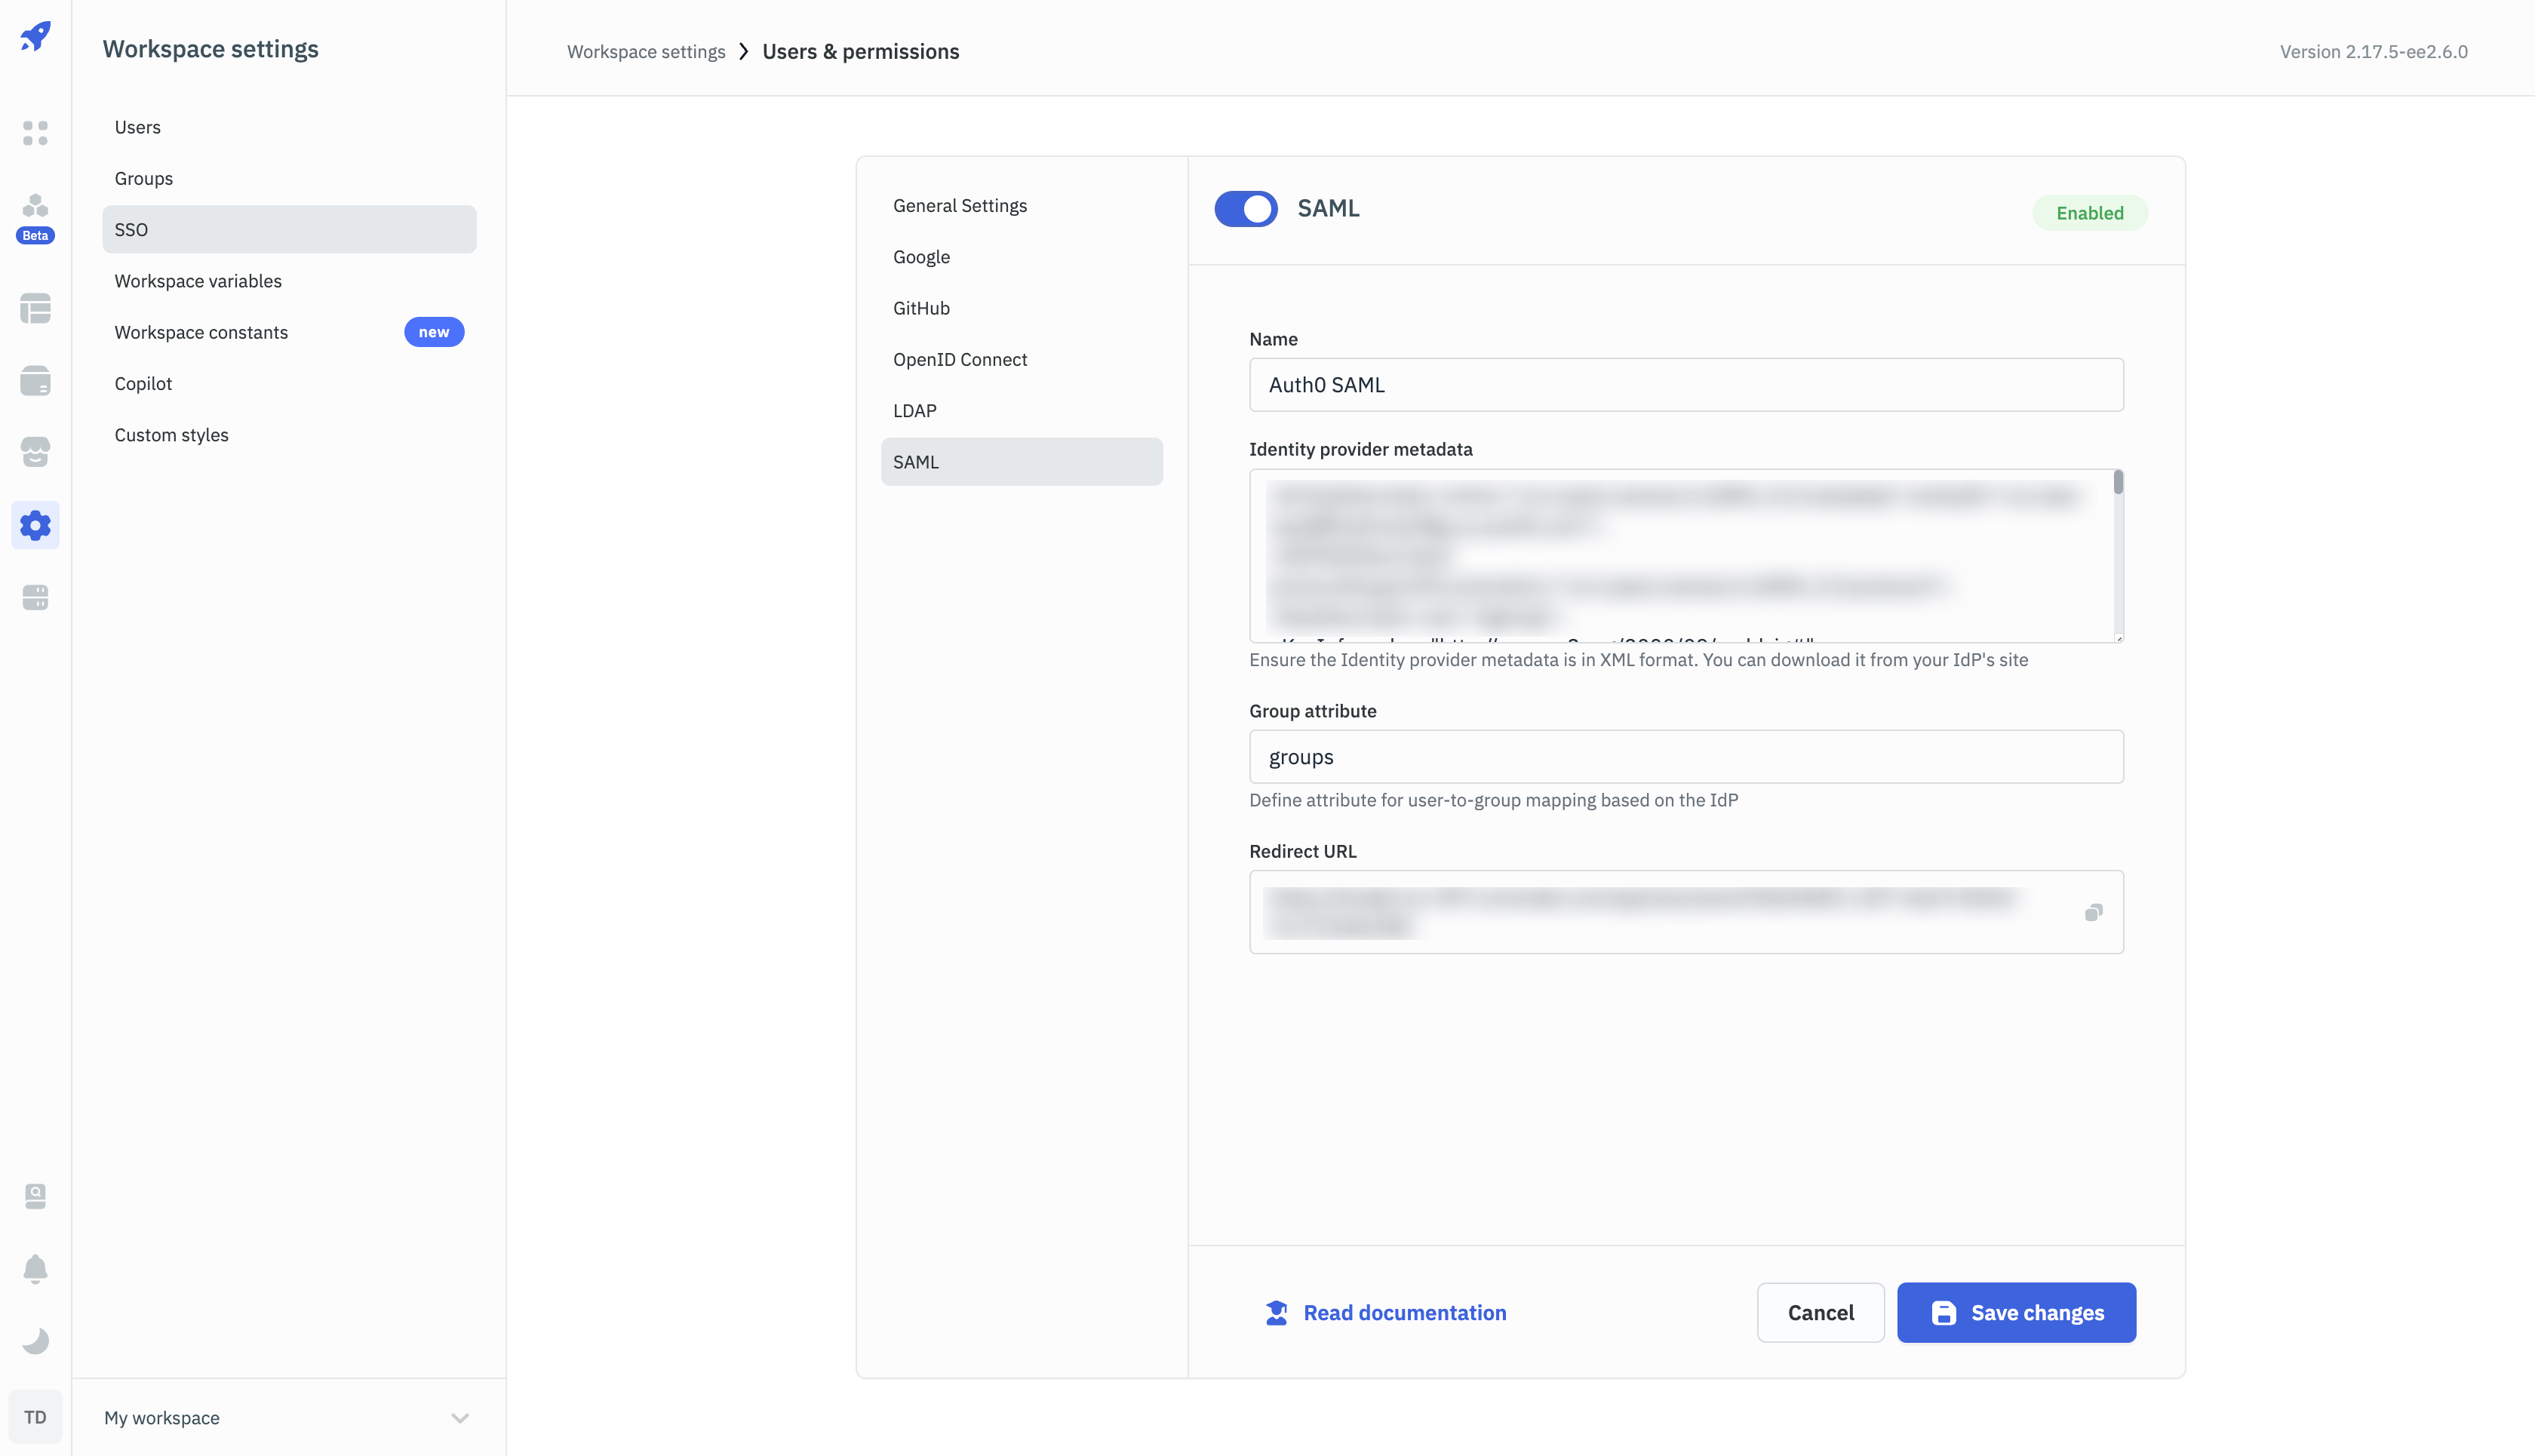Open the TD user avatar menu
The width and height of the screenshot is (2535, 1456).
pyautogui.click(x=35, y=1417)
